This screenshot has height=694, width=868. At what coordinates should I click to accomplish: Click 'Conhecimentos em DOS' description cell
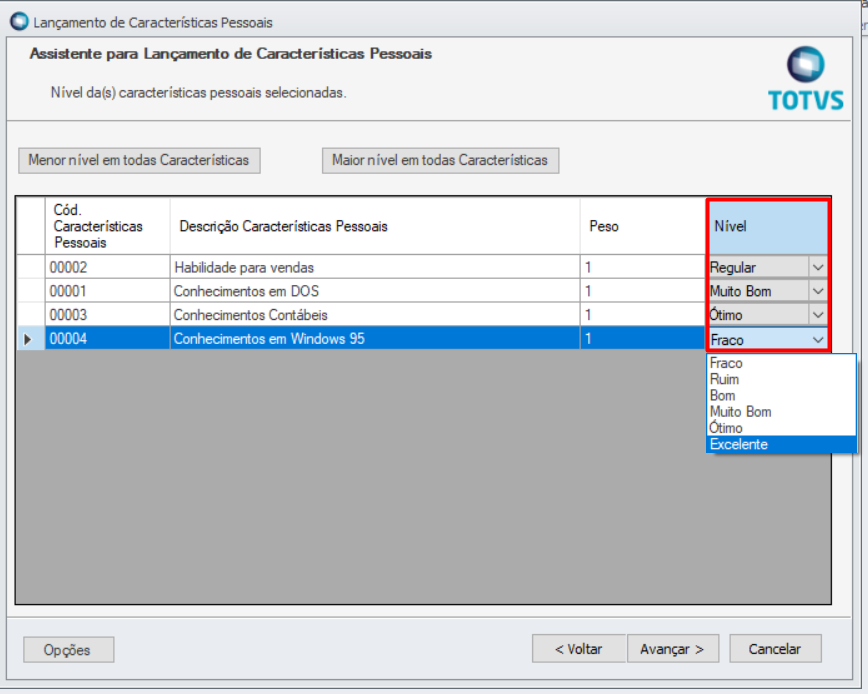click(x=375, y=291)
